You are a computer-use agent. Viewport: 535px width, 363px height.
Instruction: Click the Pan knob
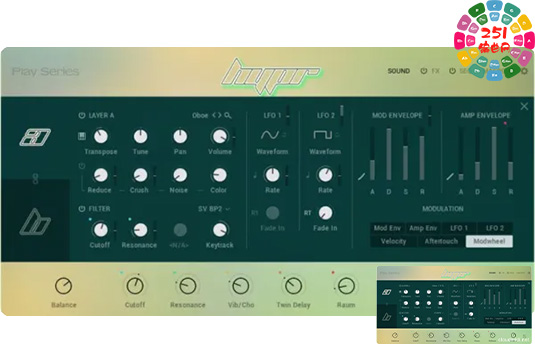click(180, 136)
